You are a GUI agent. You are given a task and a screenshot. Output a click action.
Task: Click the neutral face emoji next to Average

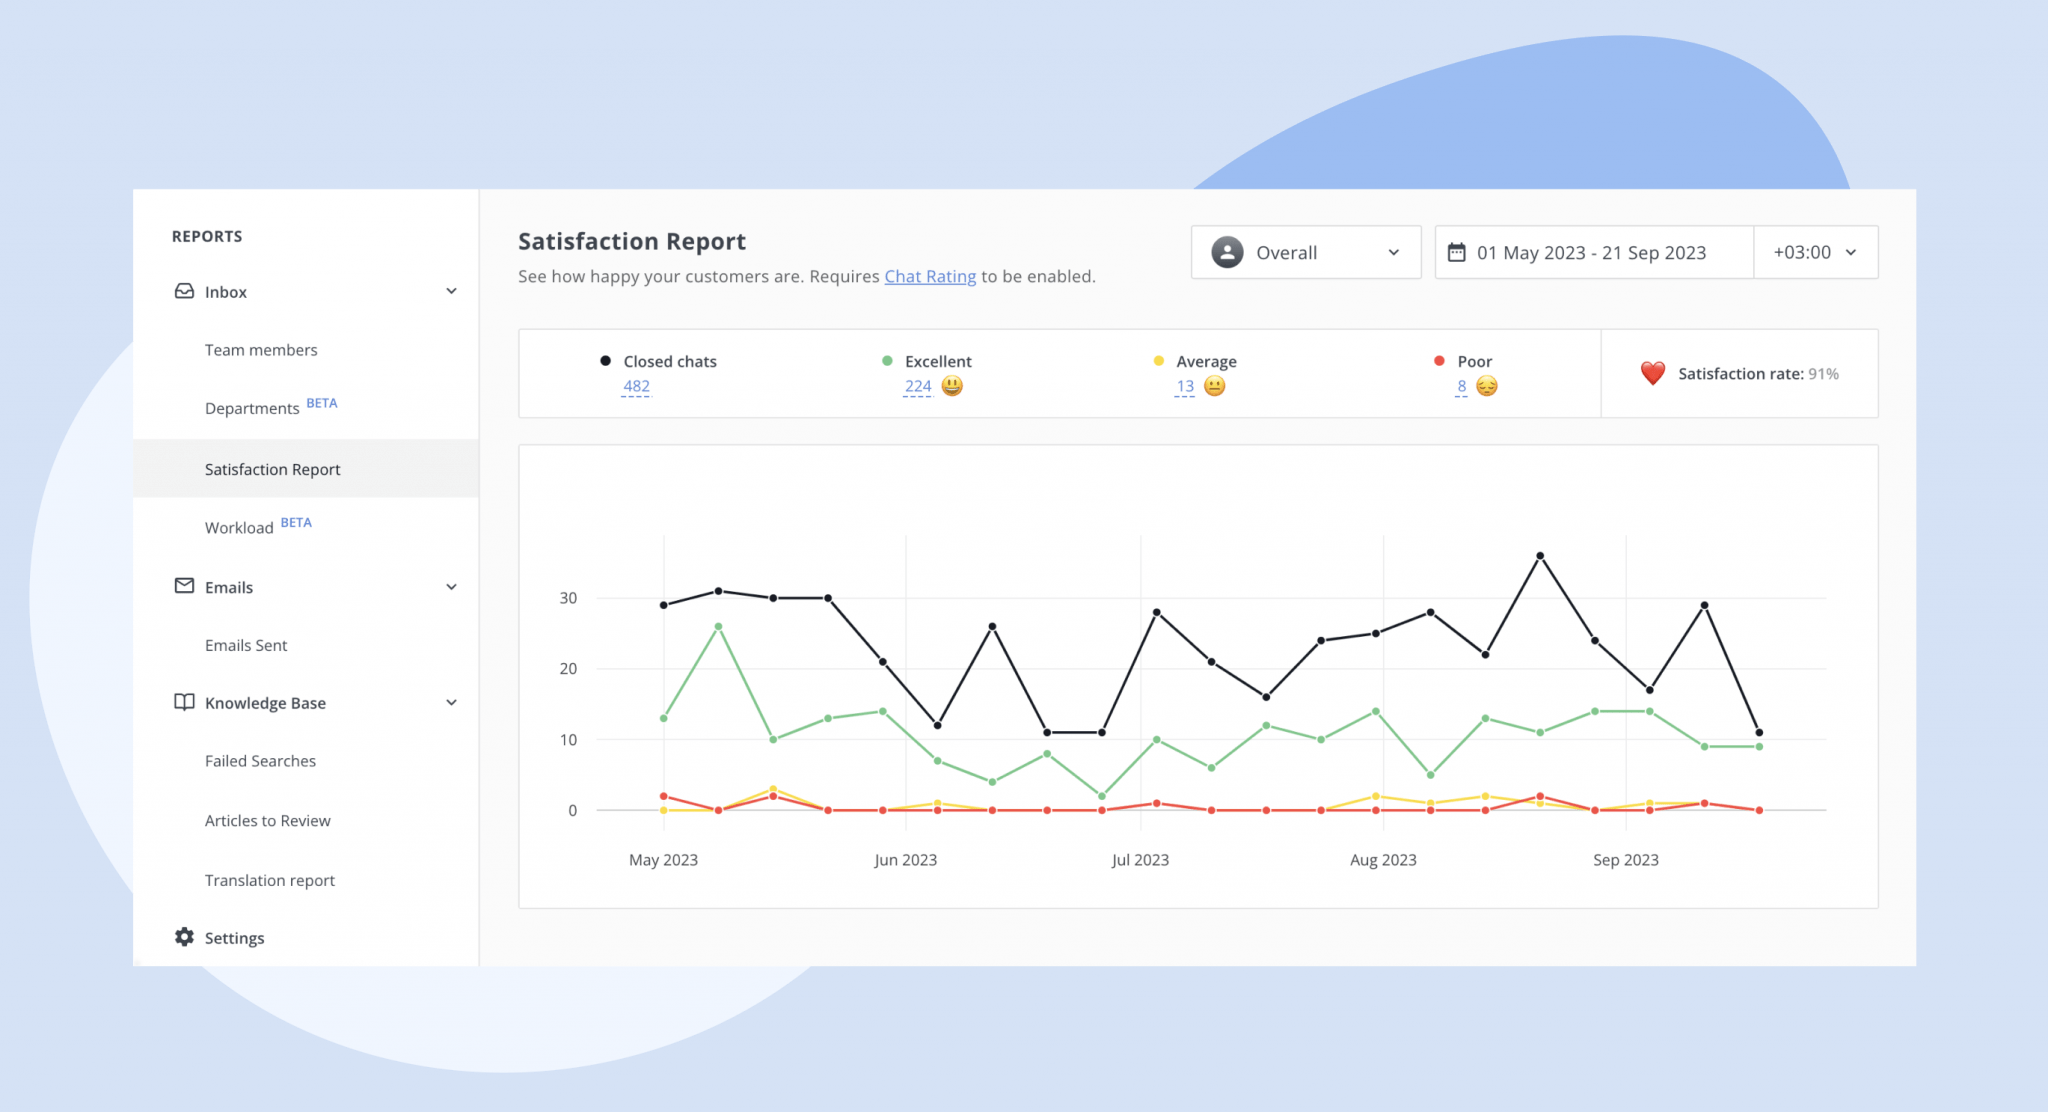click(1215, 386)
